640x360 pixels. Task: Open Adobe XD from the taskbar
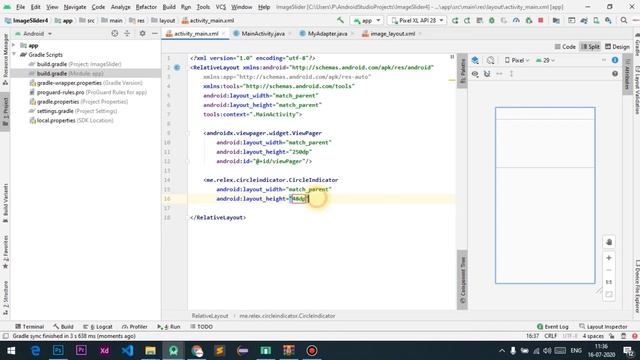pos(104,351)
